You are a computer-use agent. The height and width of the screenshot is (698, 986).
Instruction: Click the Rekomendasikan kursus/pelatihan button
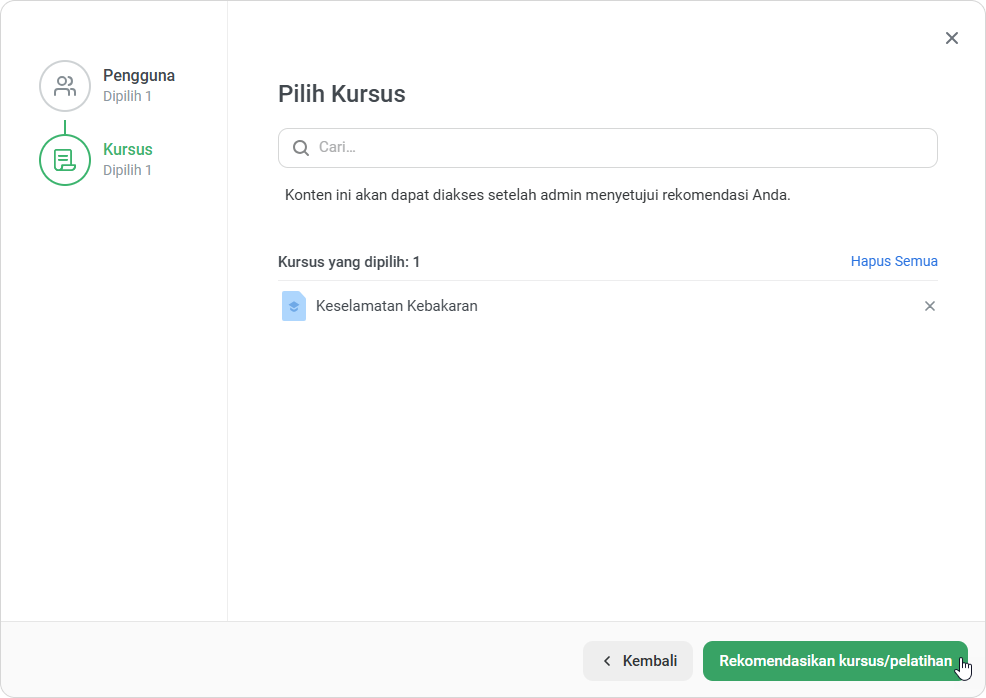point(835,661)
